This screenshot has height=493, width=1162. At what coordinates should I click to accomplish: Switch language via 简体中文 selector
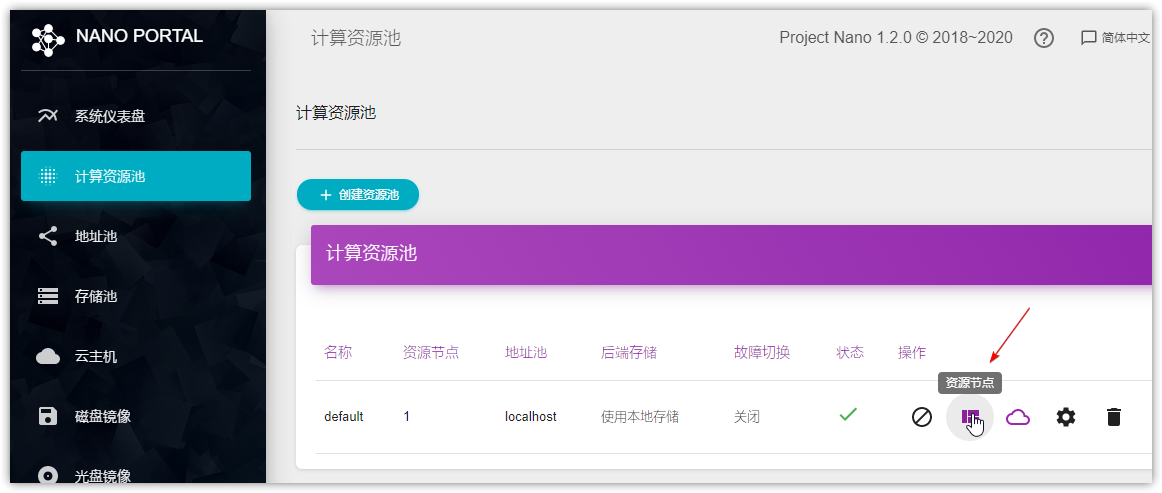[1116, 38]
